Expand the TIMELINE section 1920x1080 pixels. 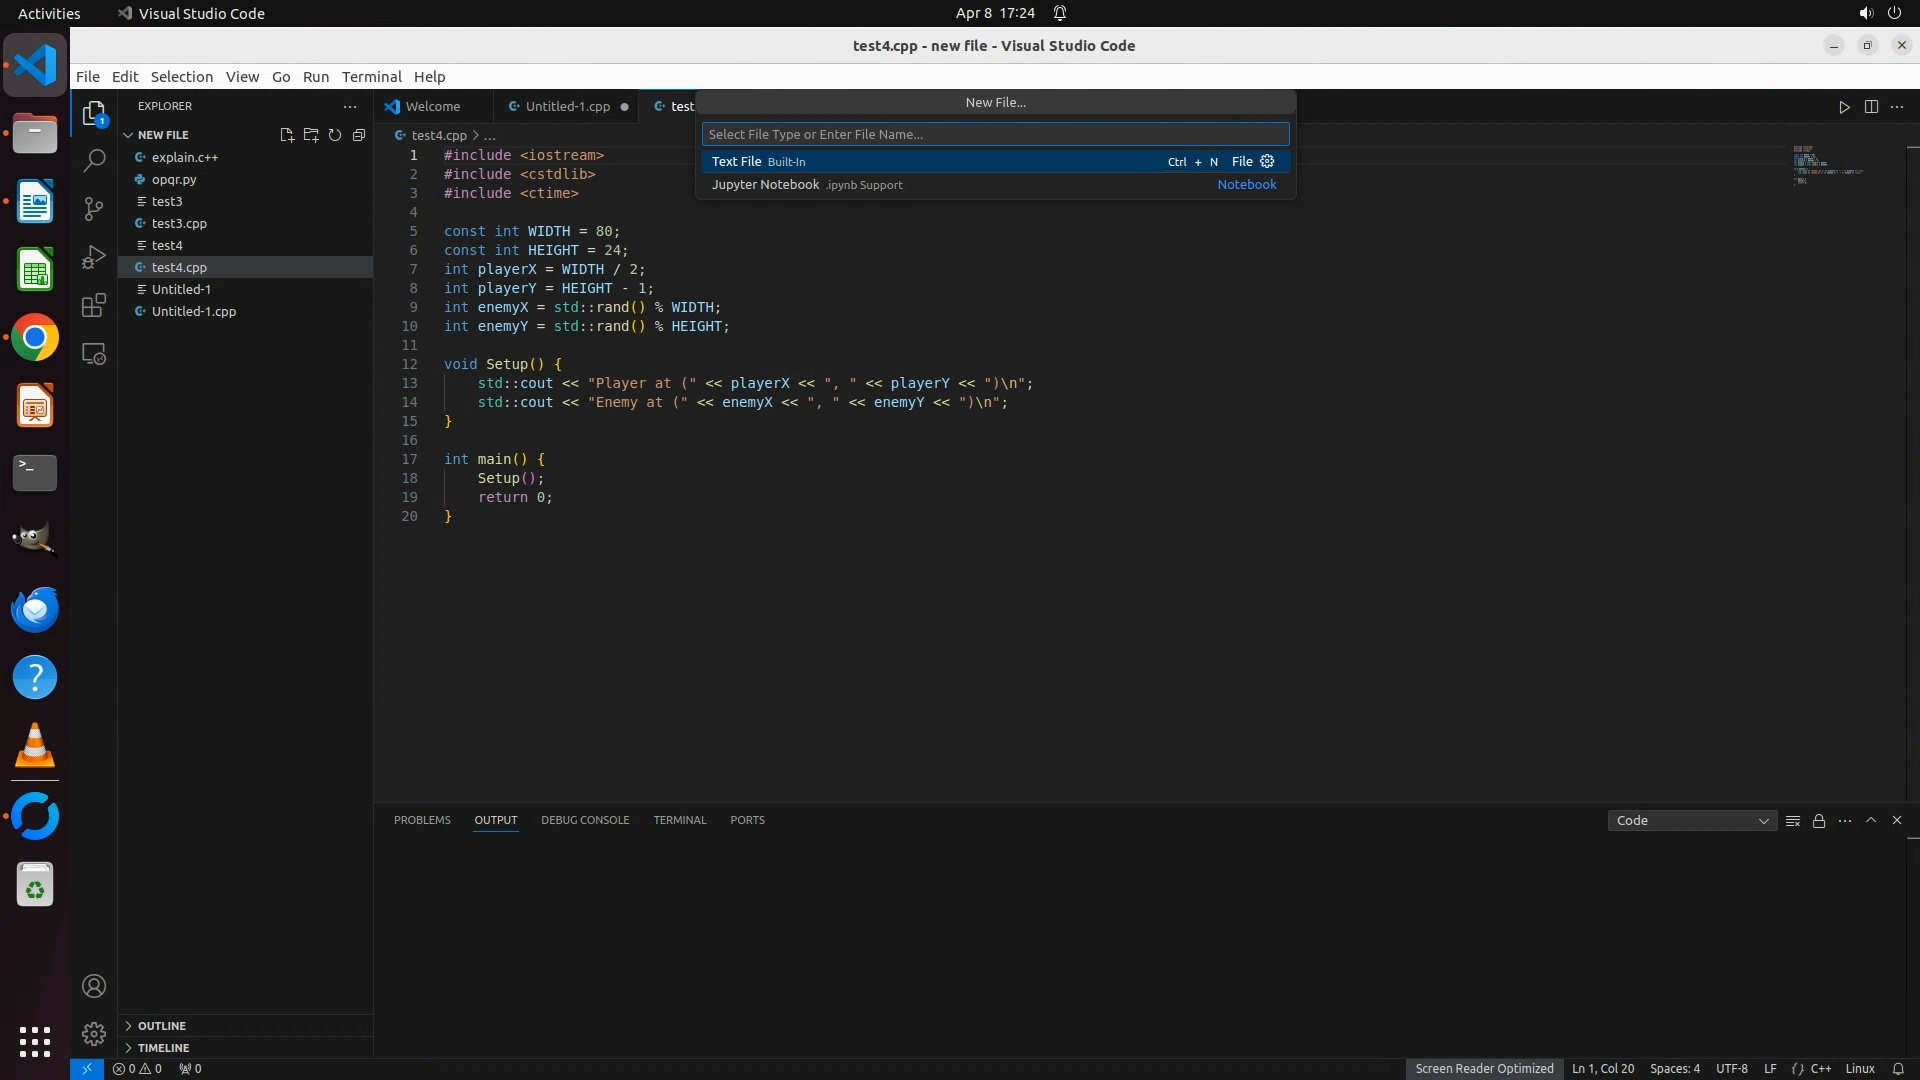click(x=163, y=1048)
